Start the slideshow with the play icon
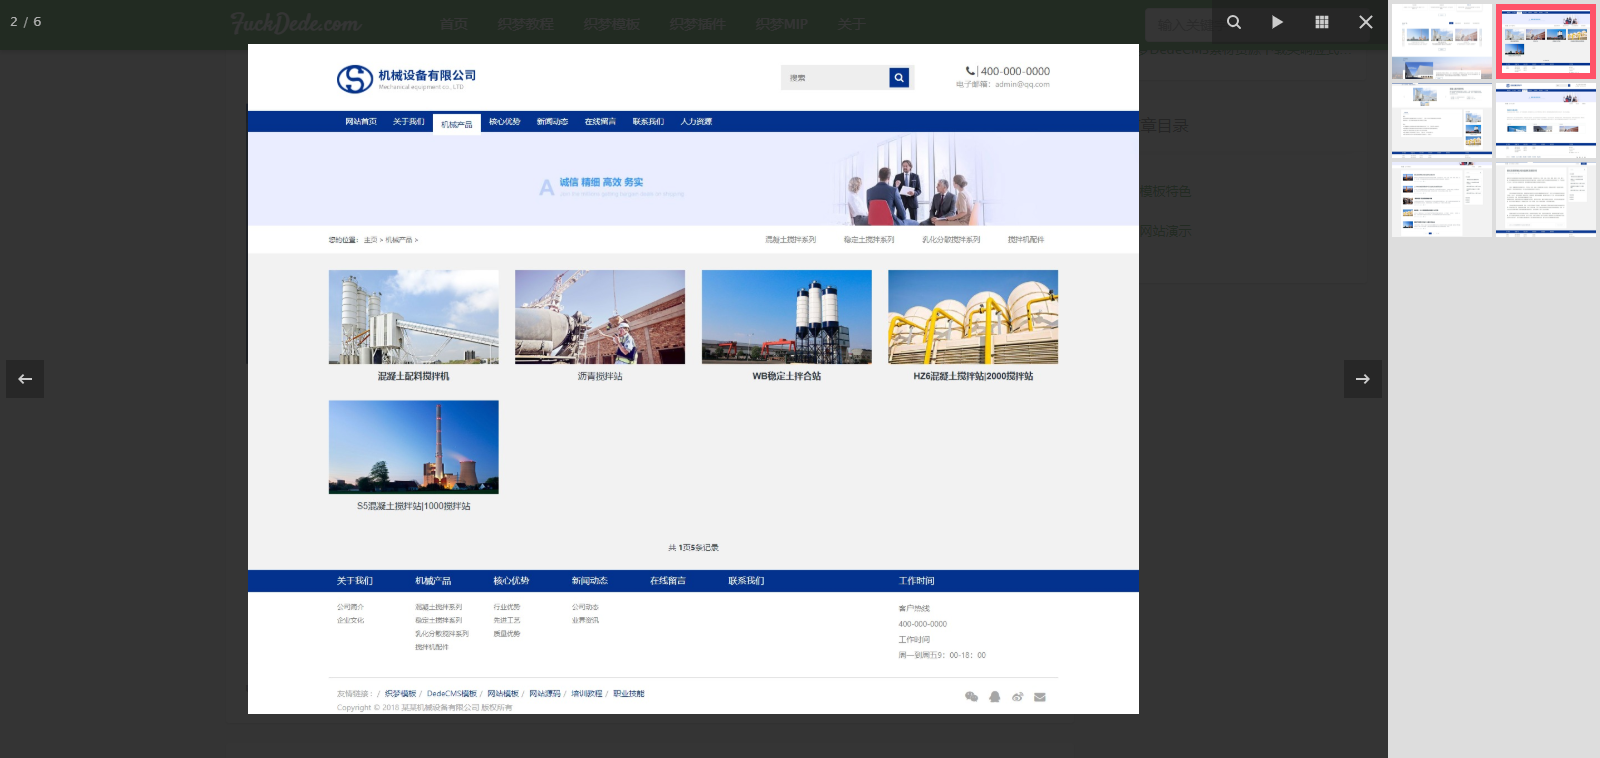Screen dimensions: 1600x758 [1277, 22]
